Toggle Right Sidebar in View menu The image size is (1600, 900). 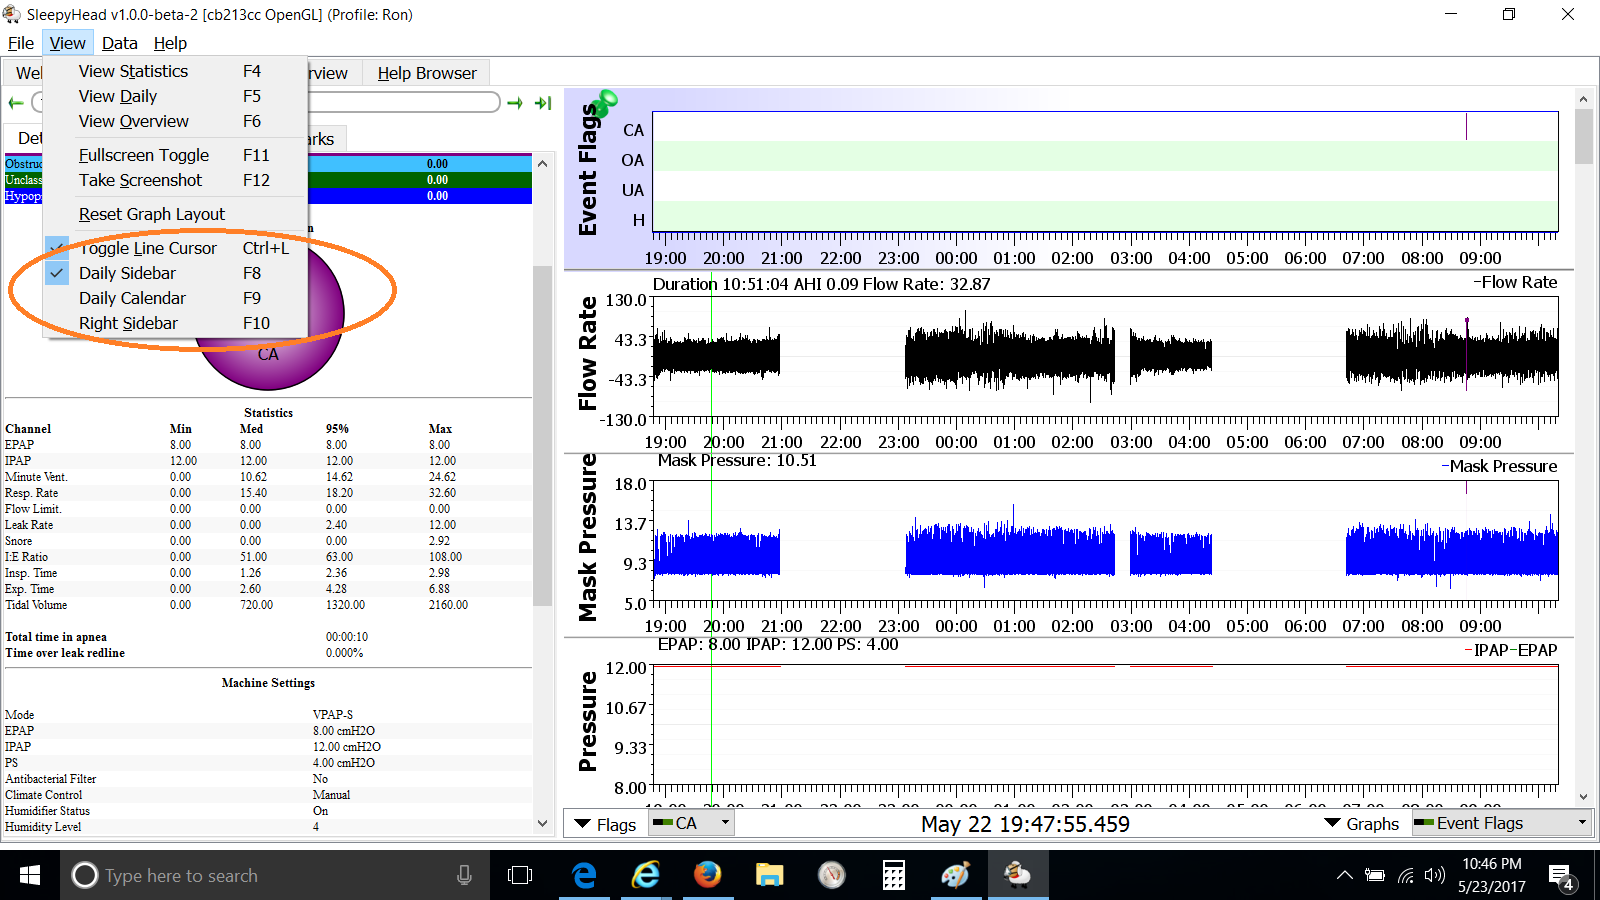[175, 323]
